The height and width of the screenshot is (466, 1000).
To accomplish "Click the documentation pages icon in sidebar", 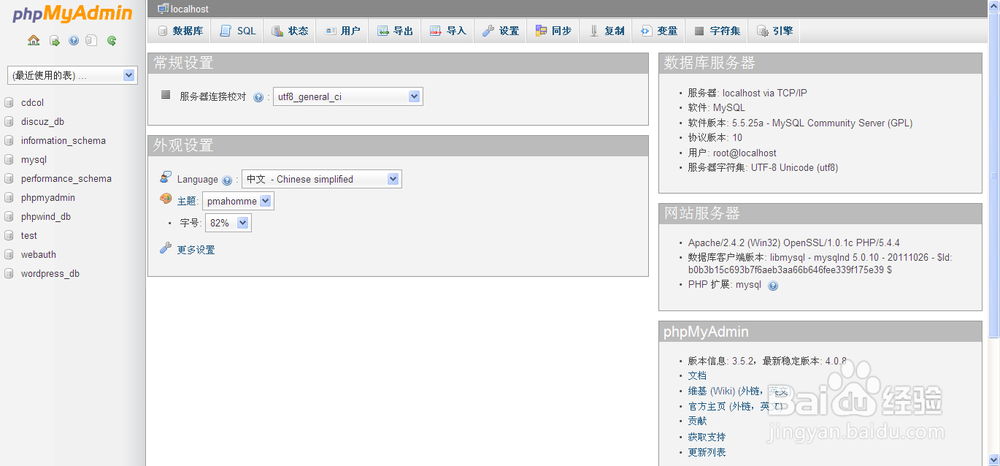I will pos(92,40).
